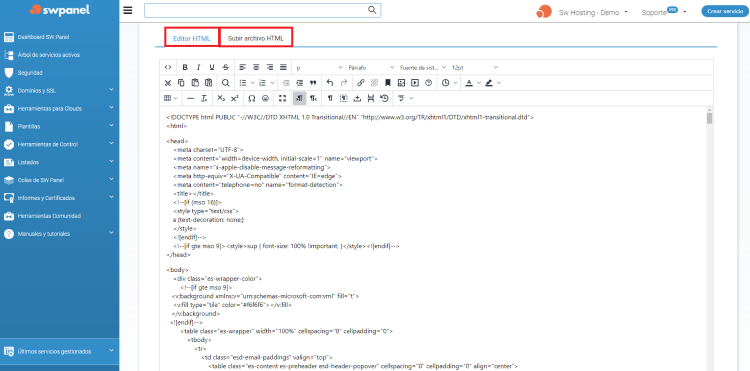Click the search magnifier in top bar

(x=373, y=10)
